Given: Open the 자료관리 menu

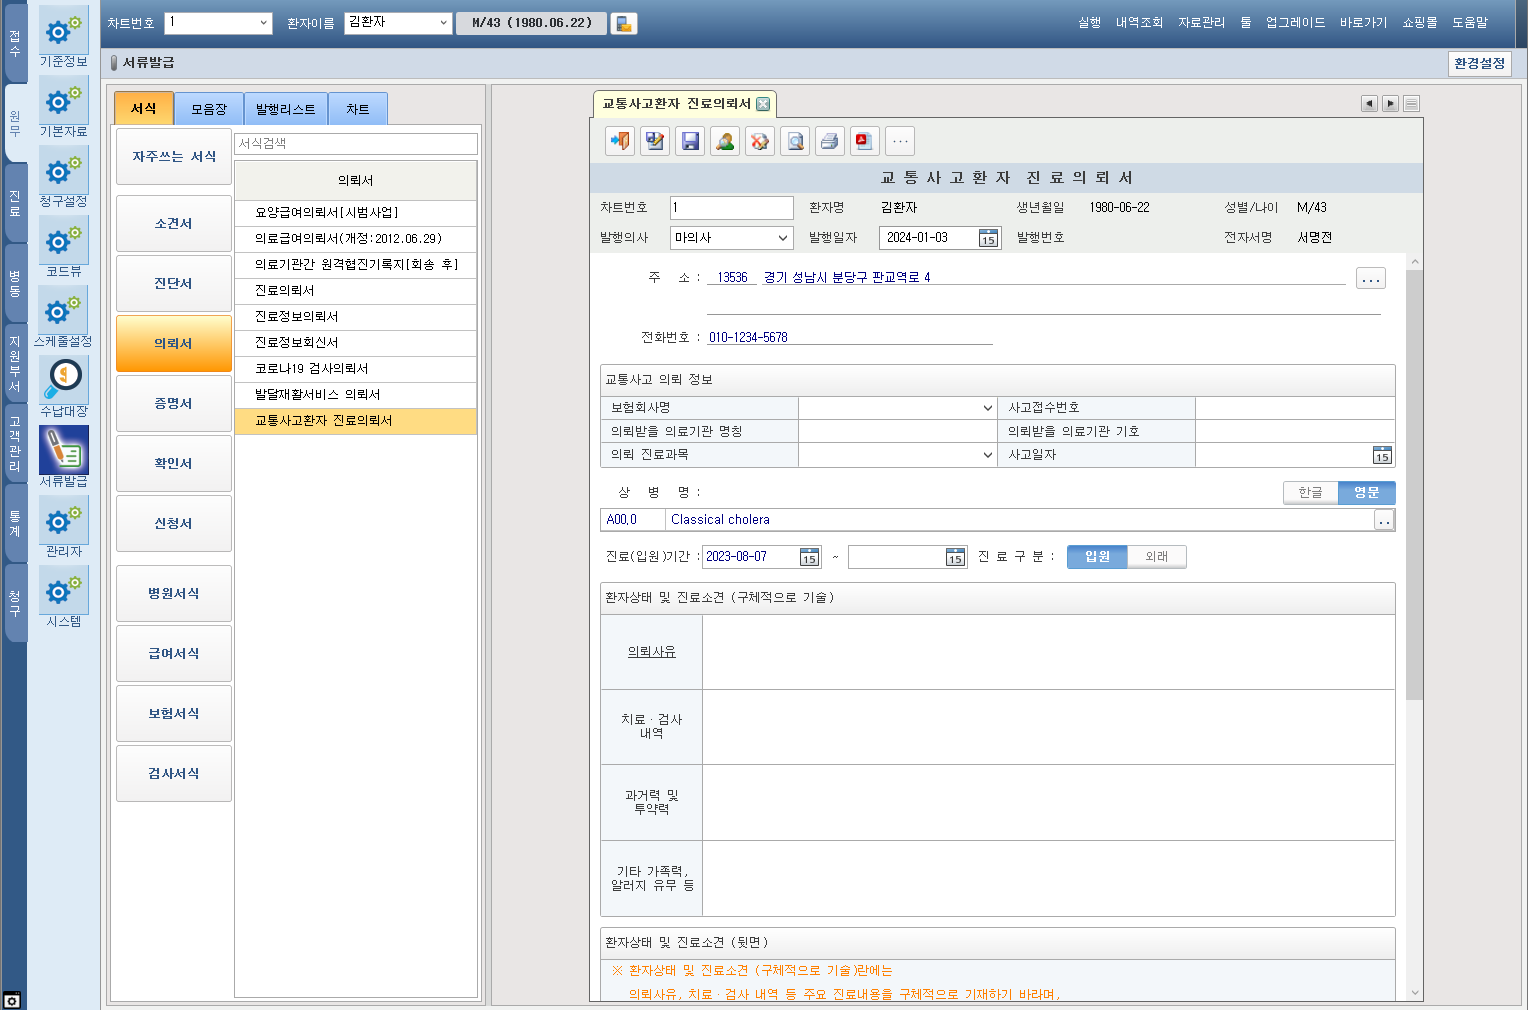Looking at the screenshot, I should coord(1201,22).
